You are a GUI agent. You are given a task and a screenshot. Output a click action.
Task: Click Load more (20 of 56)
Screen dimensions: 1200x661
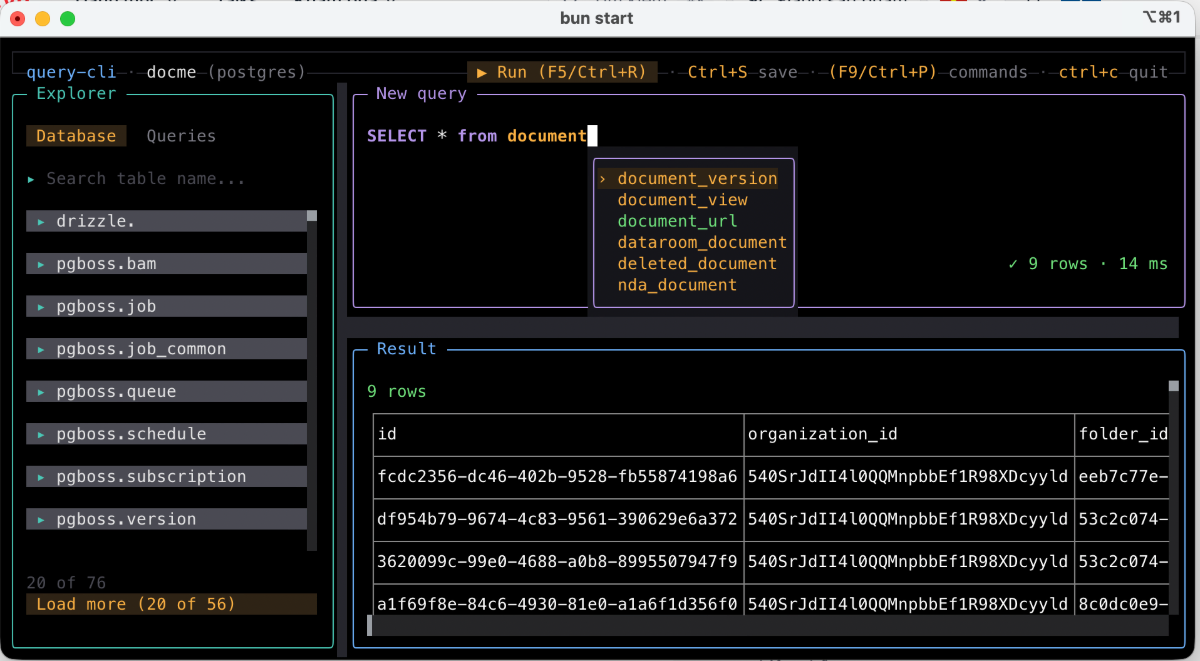tap(172, 604)
